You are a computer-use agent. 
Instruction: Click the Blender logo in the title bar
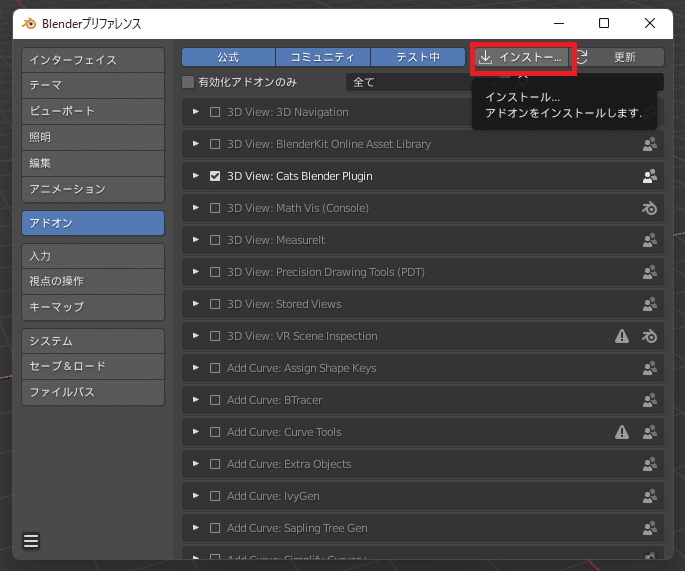tap(29, 23)
